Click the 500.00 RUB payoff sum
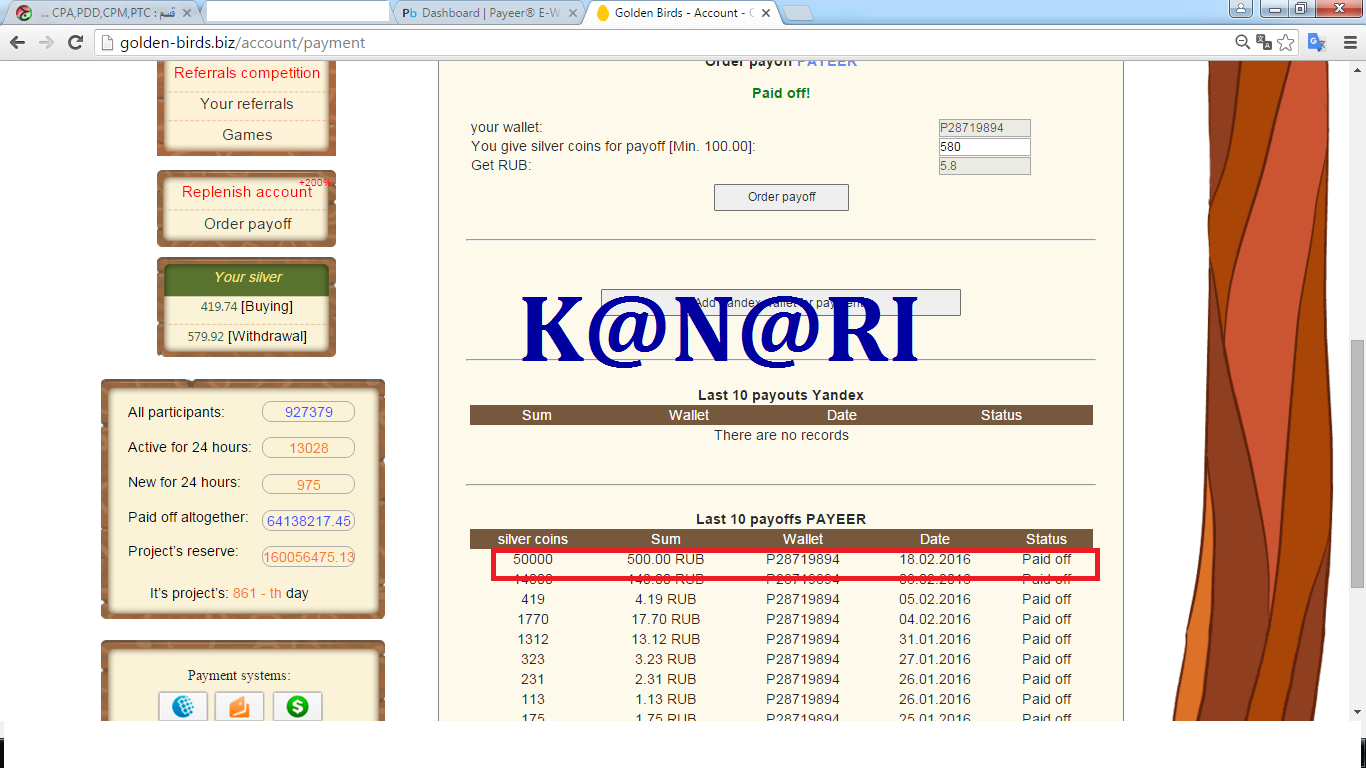The width and height of the screenshot is (1366, 768). [666, 559]
